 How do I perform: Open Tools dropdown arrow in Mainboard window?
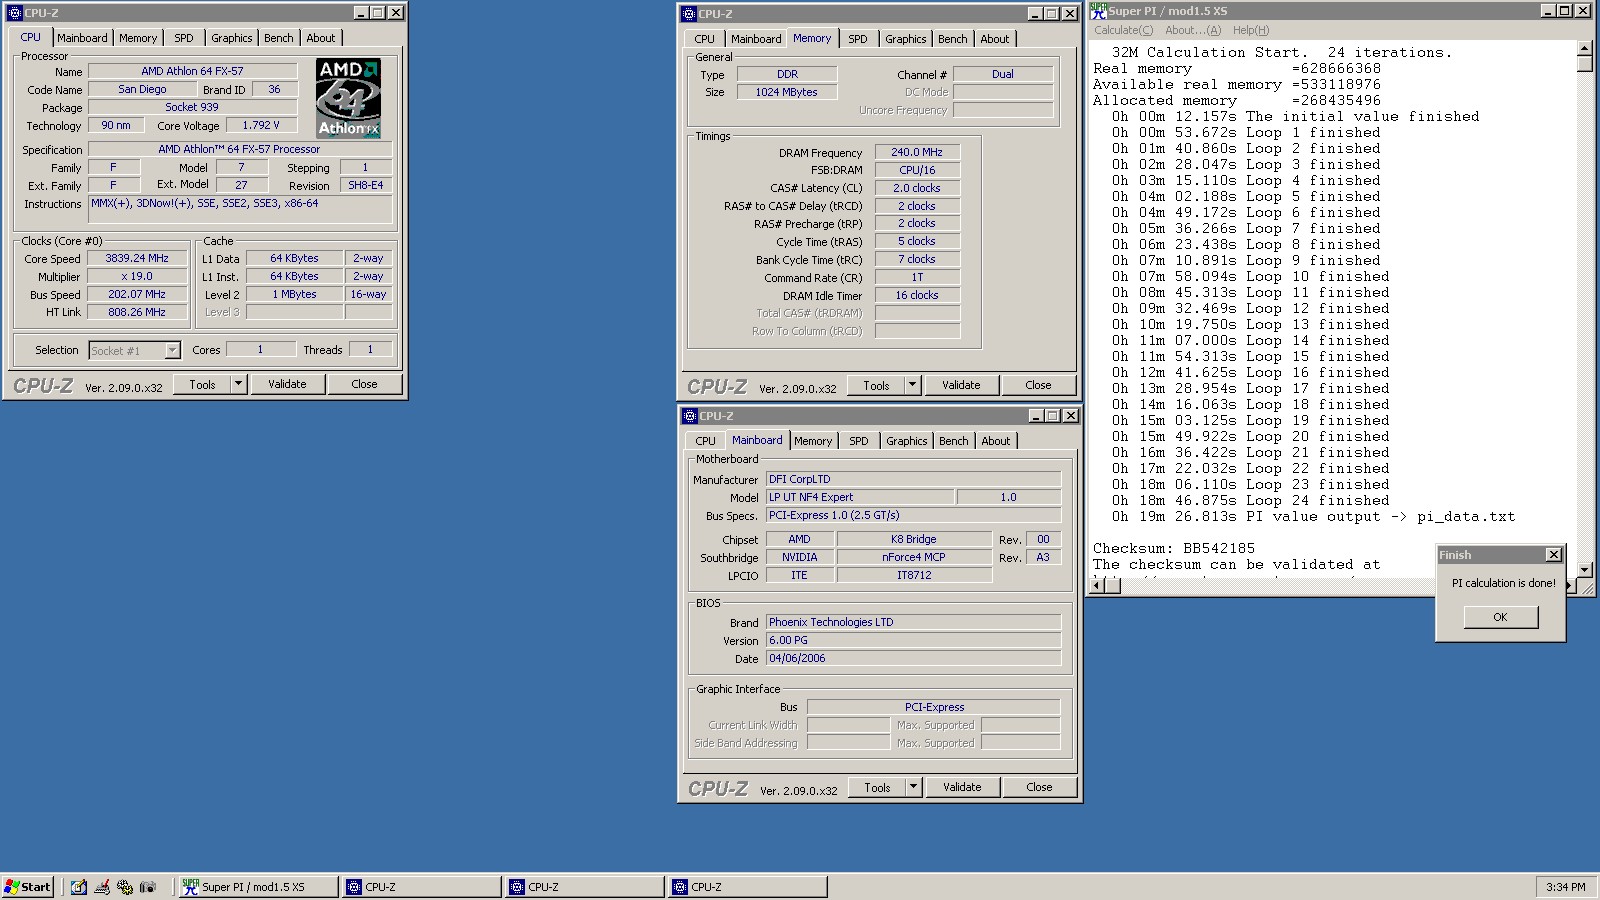coord(913,787)
